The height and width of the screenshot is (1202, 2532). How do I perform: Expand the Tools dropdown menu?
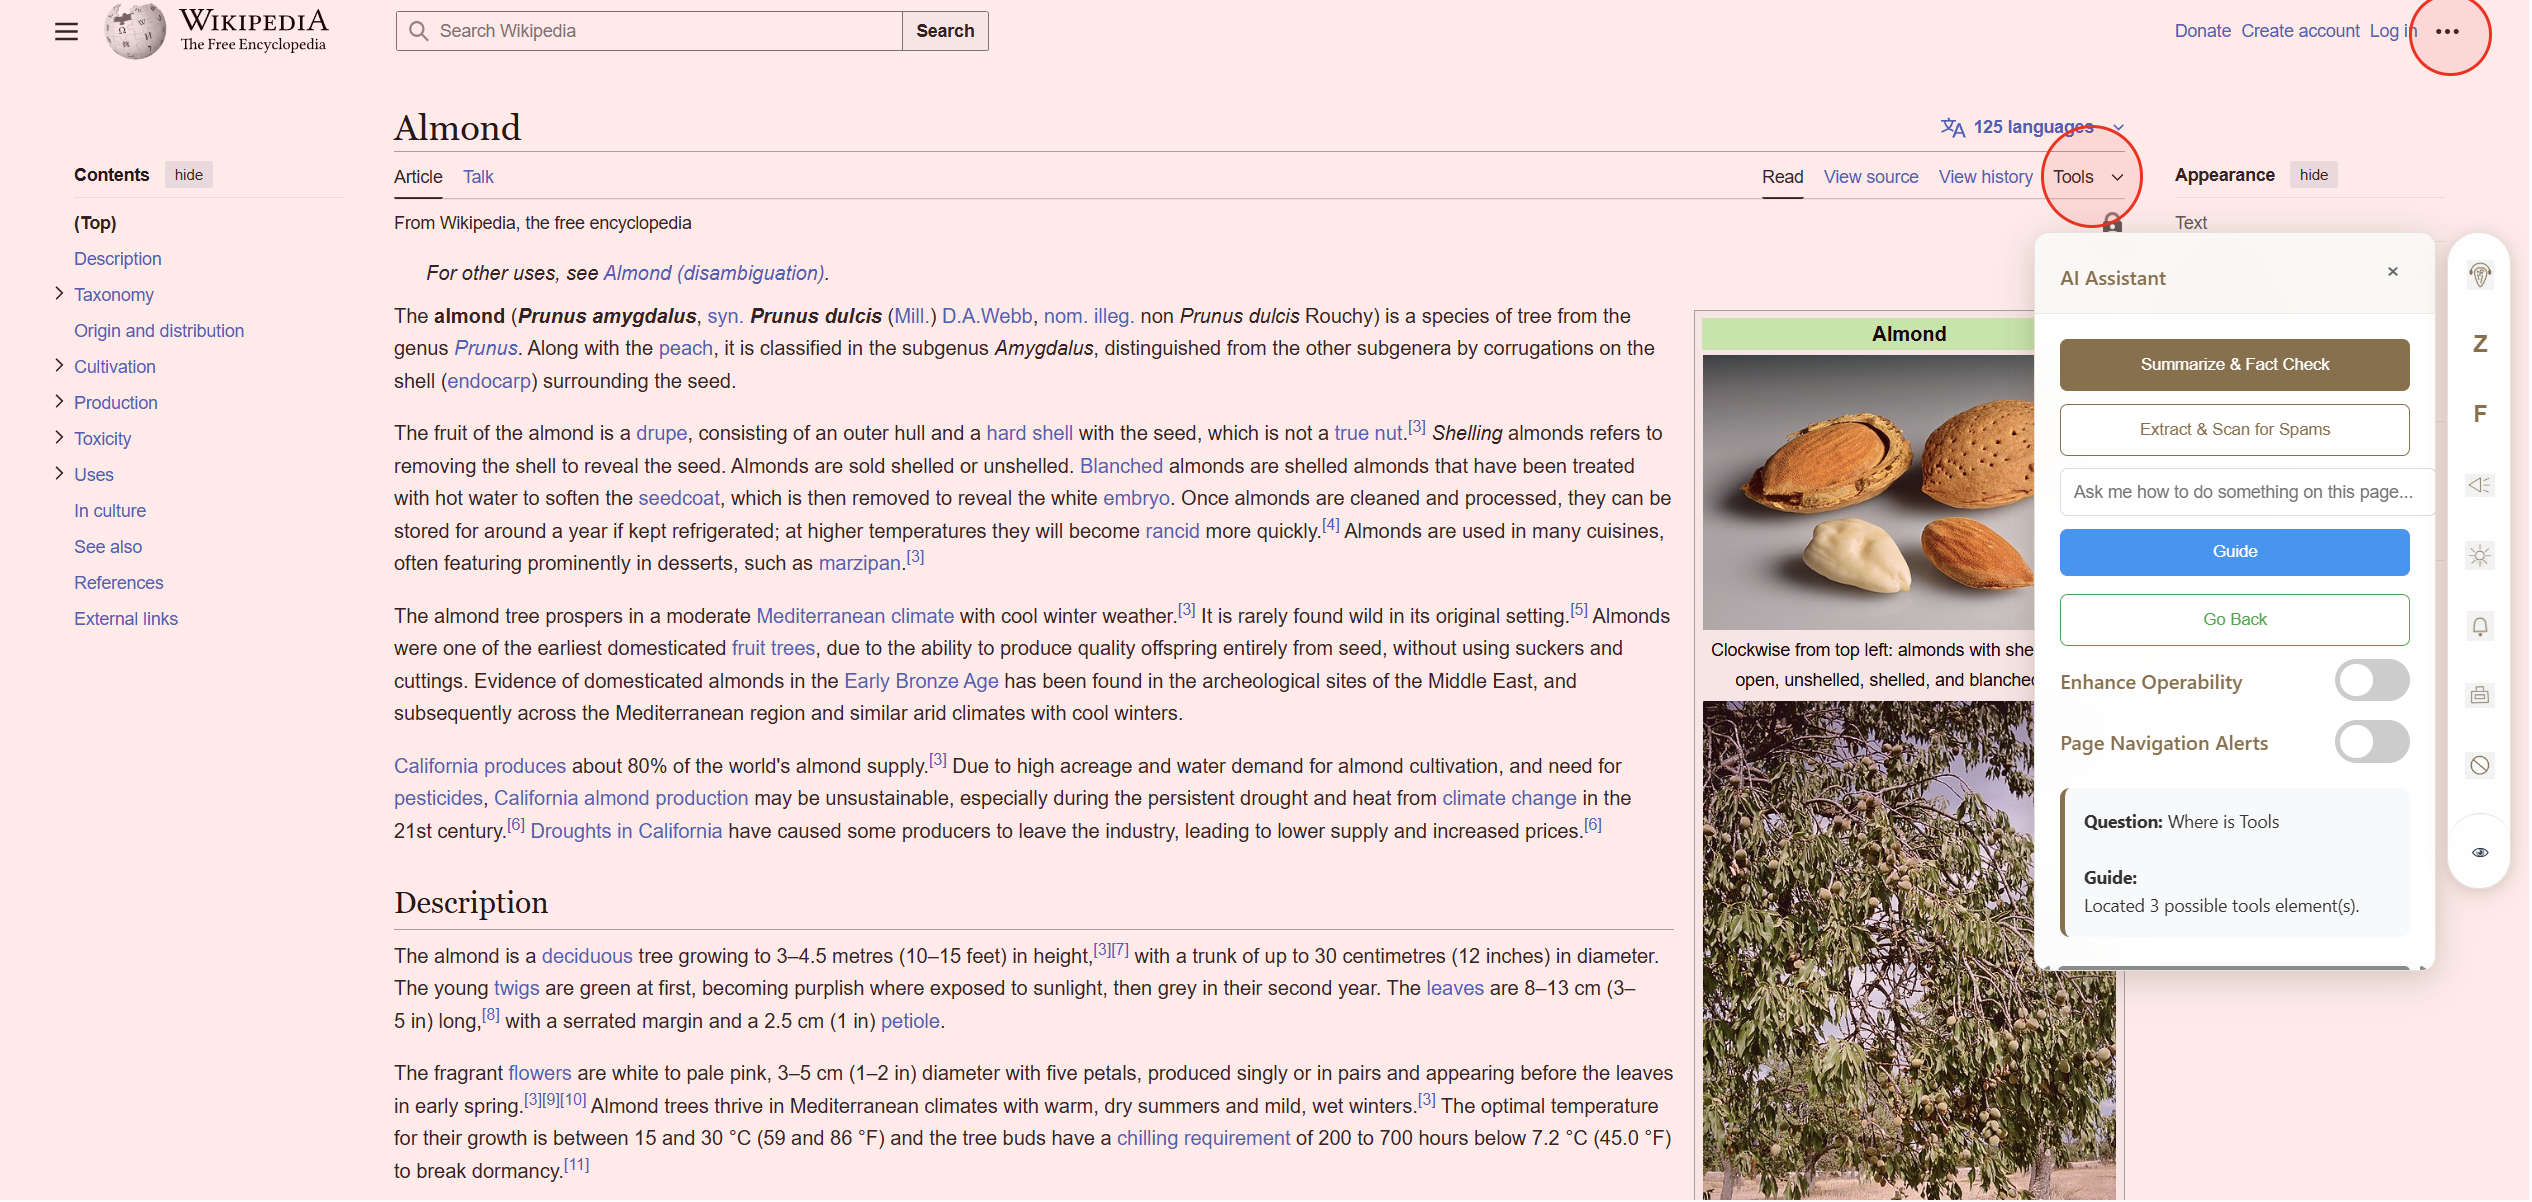coord(2087,177)
